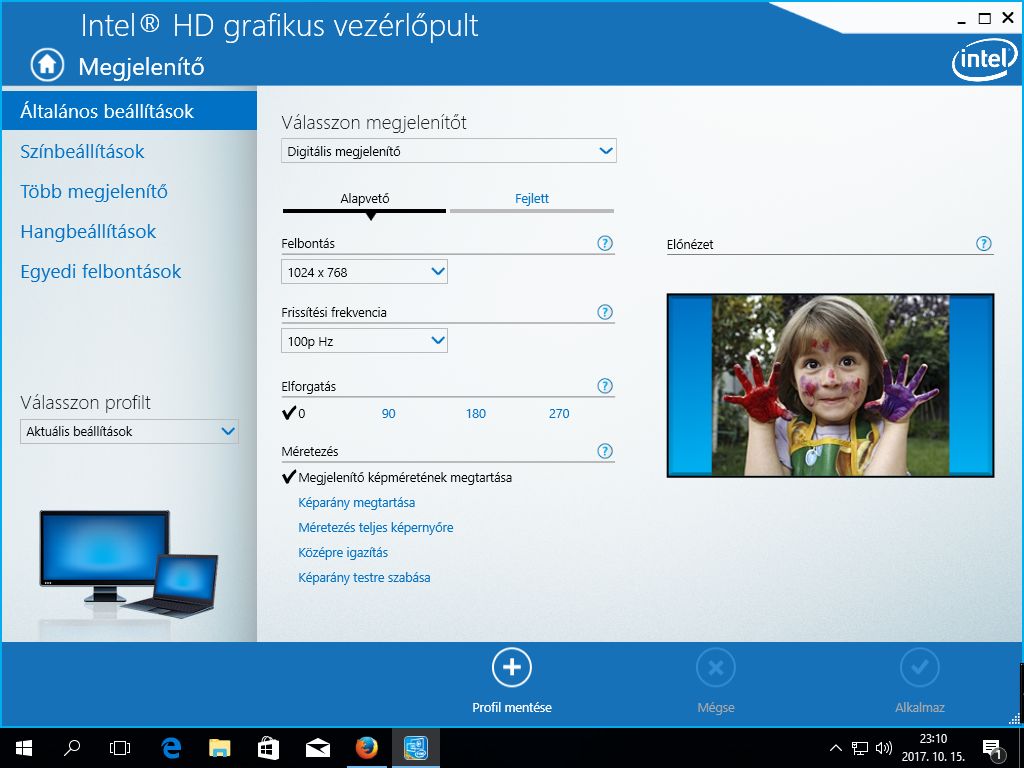This screenshot has height=768, width=1024.
Task: Open Színbeállítások in sidebar
Action: point(82,152)
